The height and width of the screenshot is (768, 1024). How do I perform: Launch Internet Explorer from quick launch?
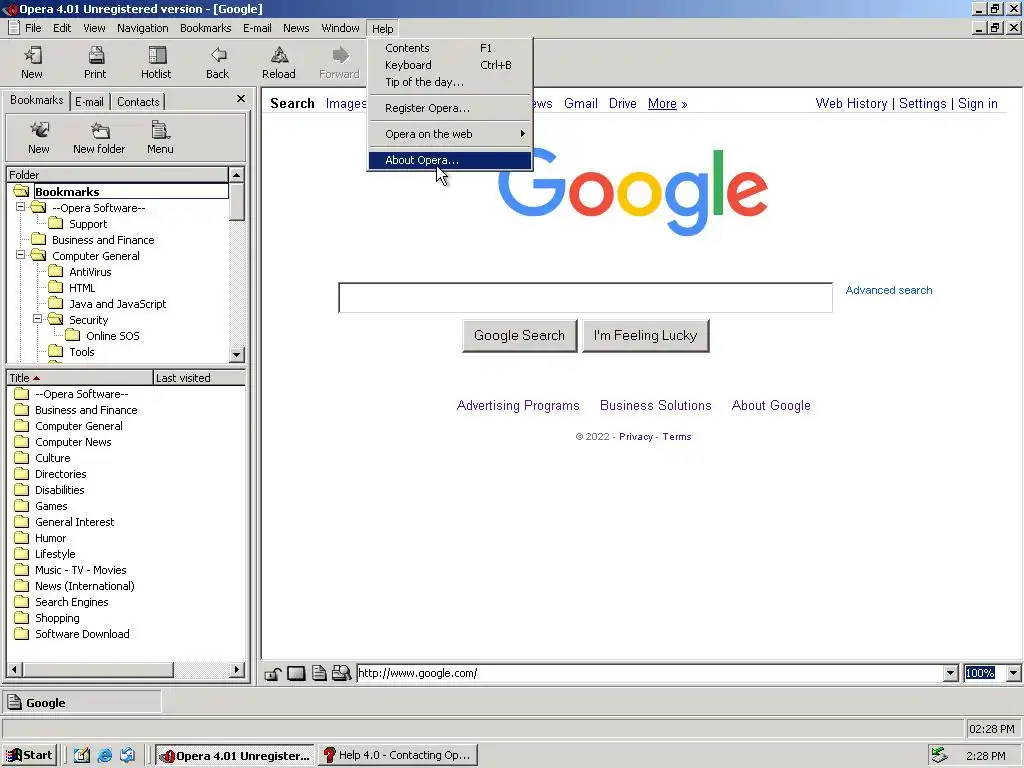(104, 756)
